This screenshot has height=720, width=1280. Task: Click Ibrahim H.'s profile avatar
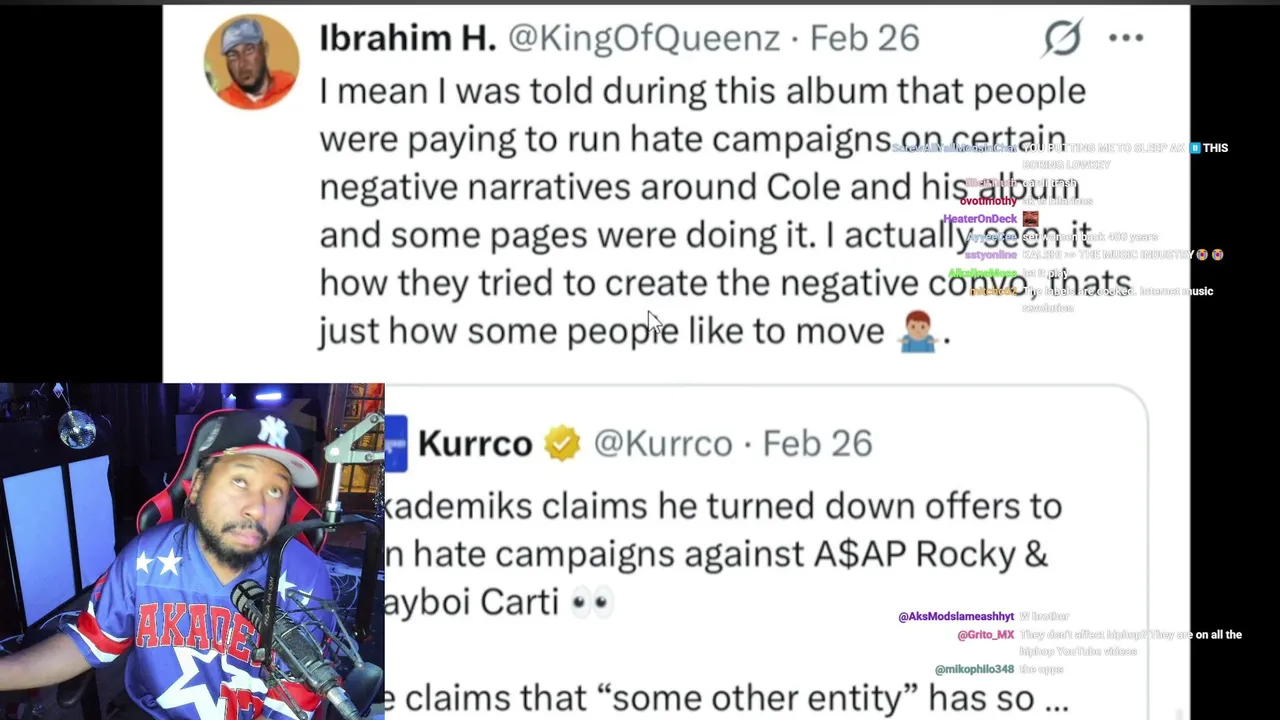click(x=251, y=61)
